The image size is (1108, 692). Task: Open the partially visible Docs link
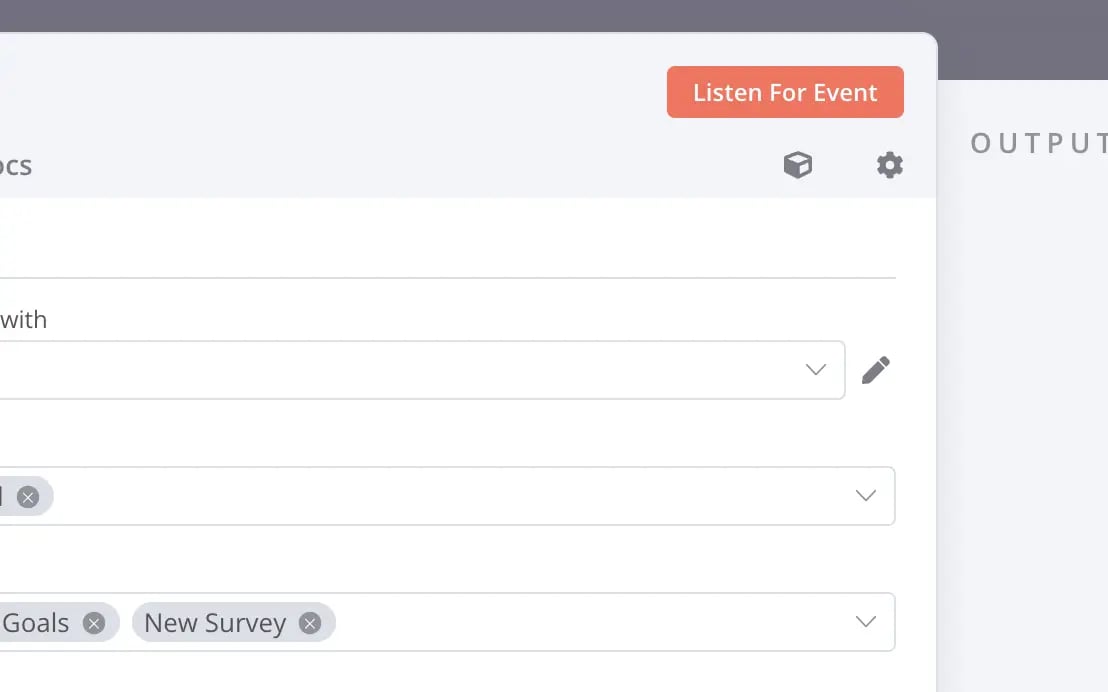[16, 165]
